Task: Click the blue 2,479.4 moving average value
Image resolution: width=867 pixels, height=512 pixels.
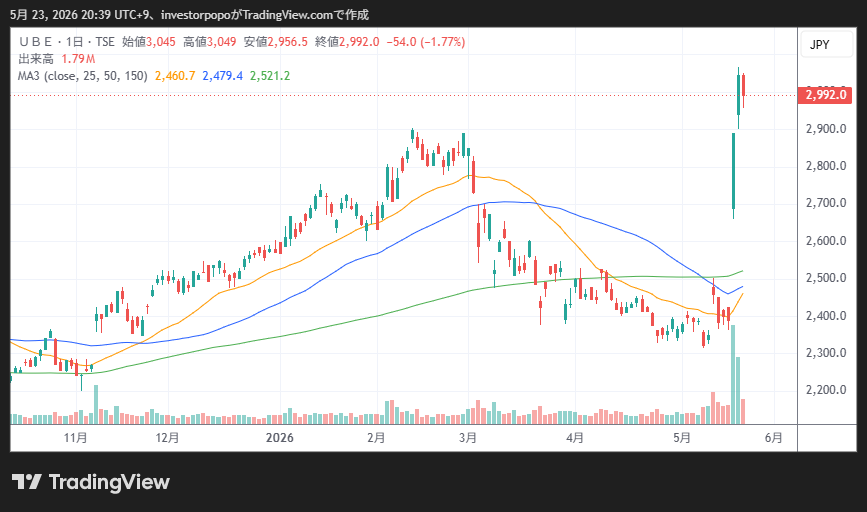Action: tap(222, 76)
